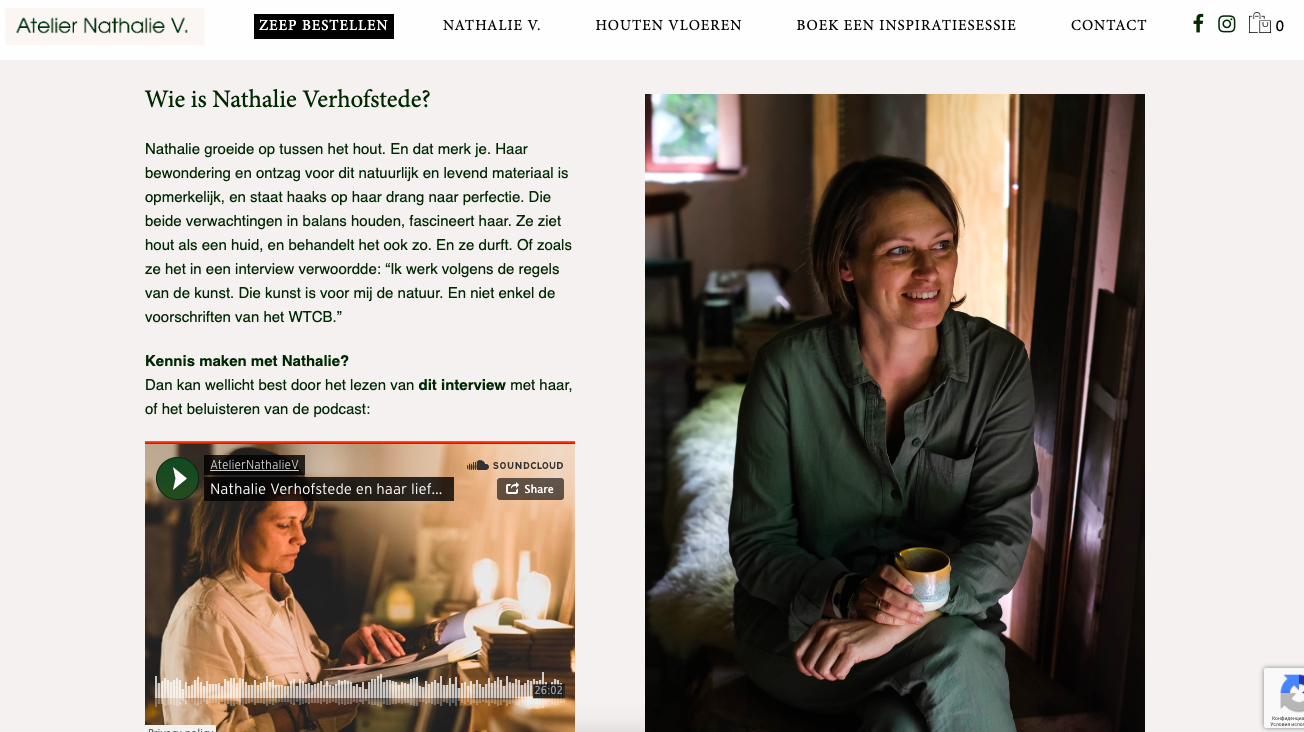The width and height of the screenshot is (1304, 732).
Task: Select Boek een Inspiratiesessie menu item
Action: point(906,26)
